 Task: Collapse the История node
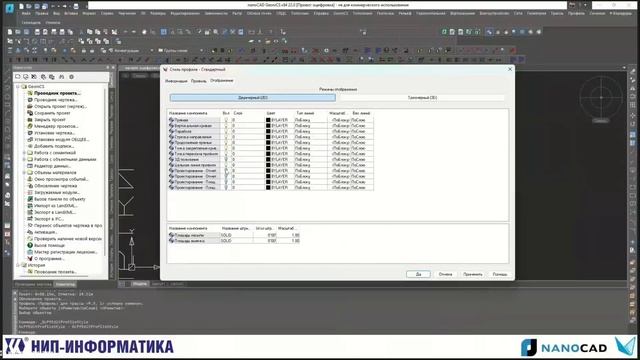(x=18, y=265)
